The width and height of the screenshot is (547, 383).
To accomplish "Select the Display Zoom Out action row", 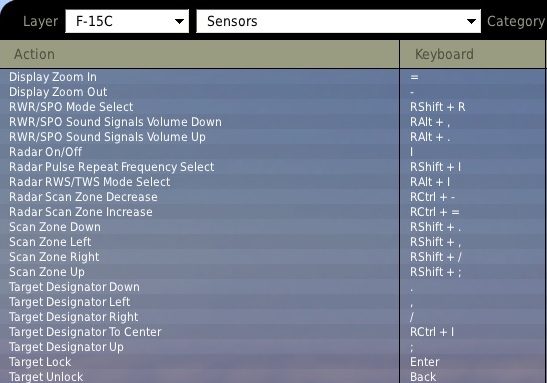I will [200, 92].
